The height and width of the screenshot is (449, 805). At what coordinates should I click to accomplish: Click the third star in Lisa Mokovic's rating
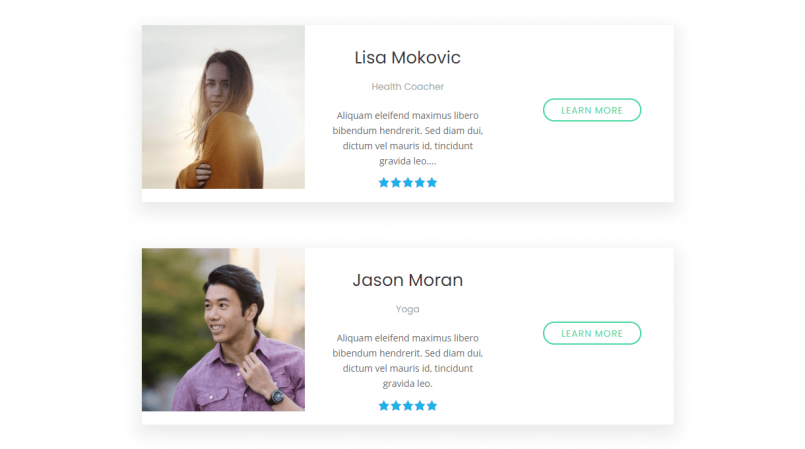(x=408, y=183)
